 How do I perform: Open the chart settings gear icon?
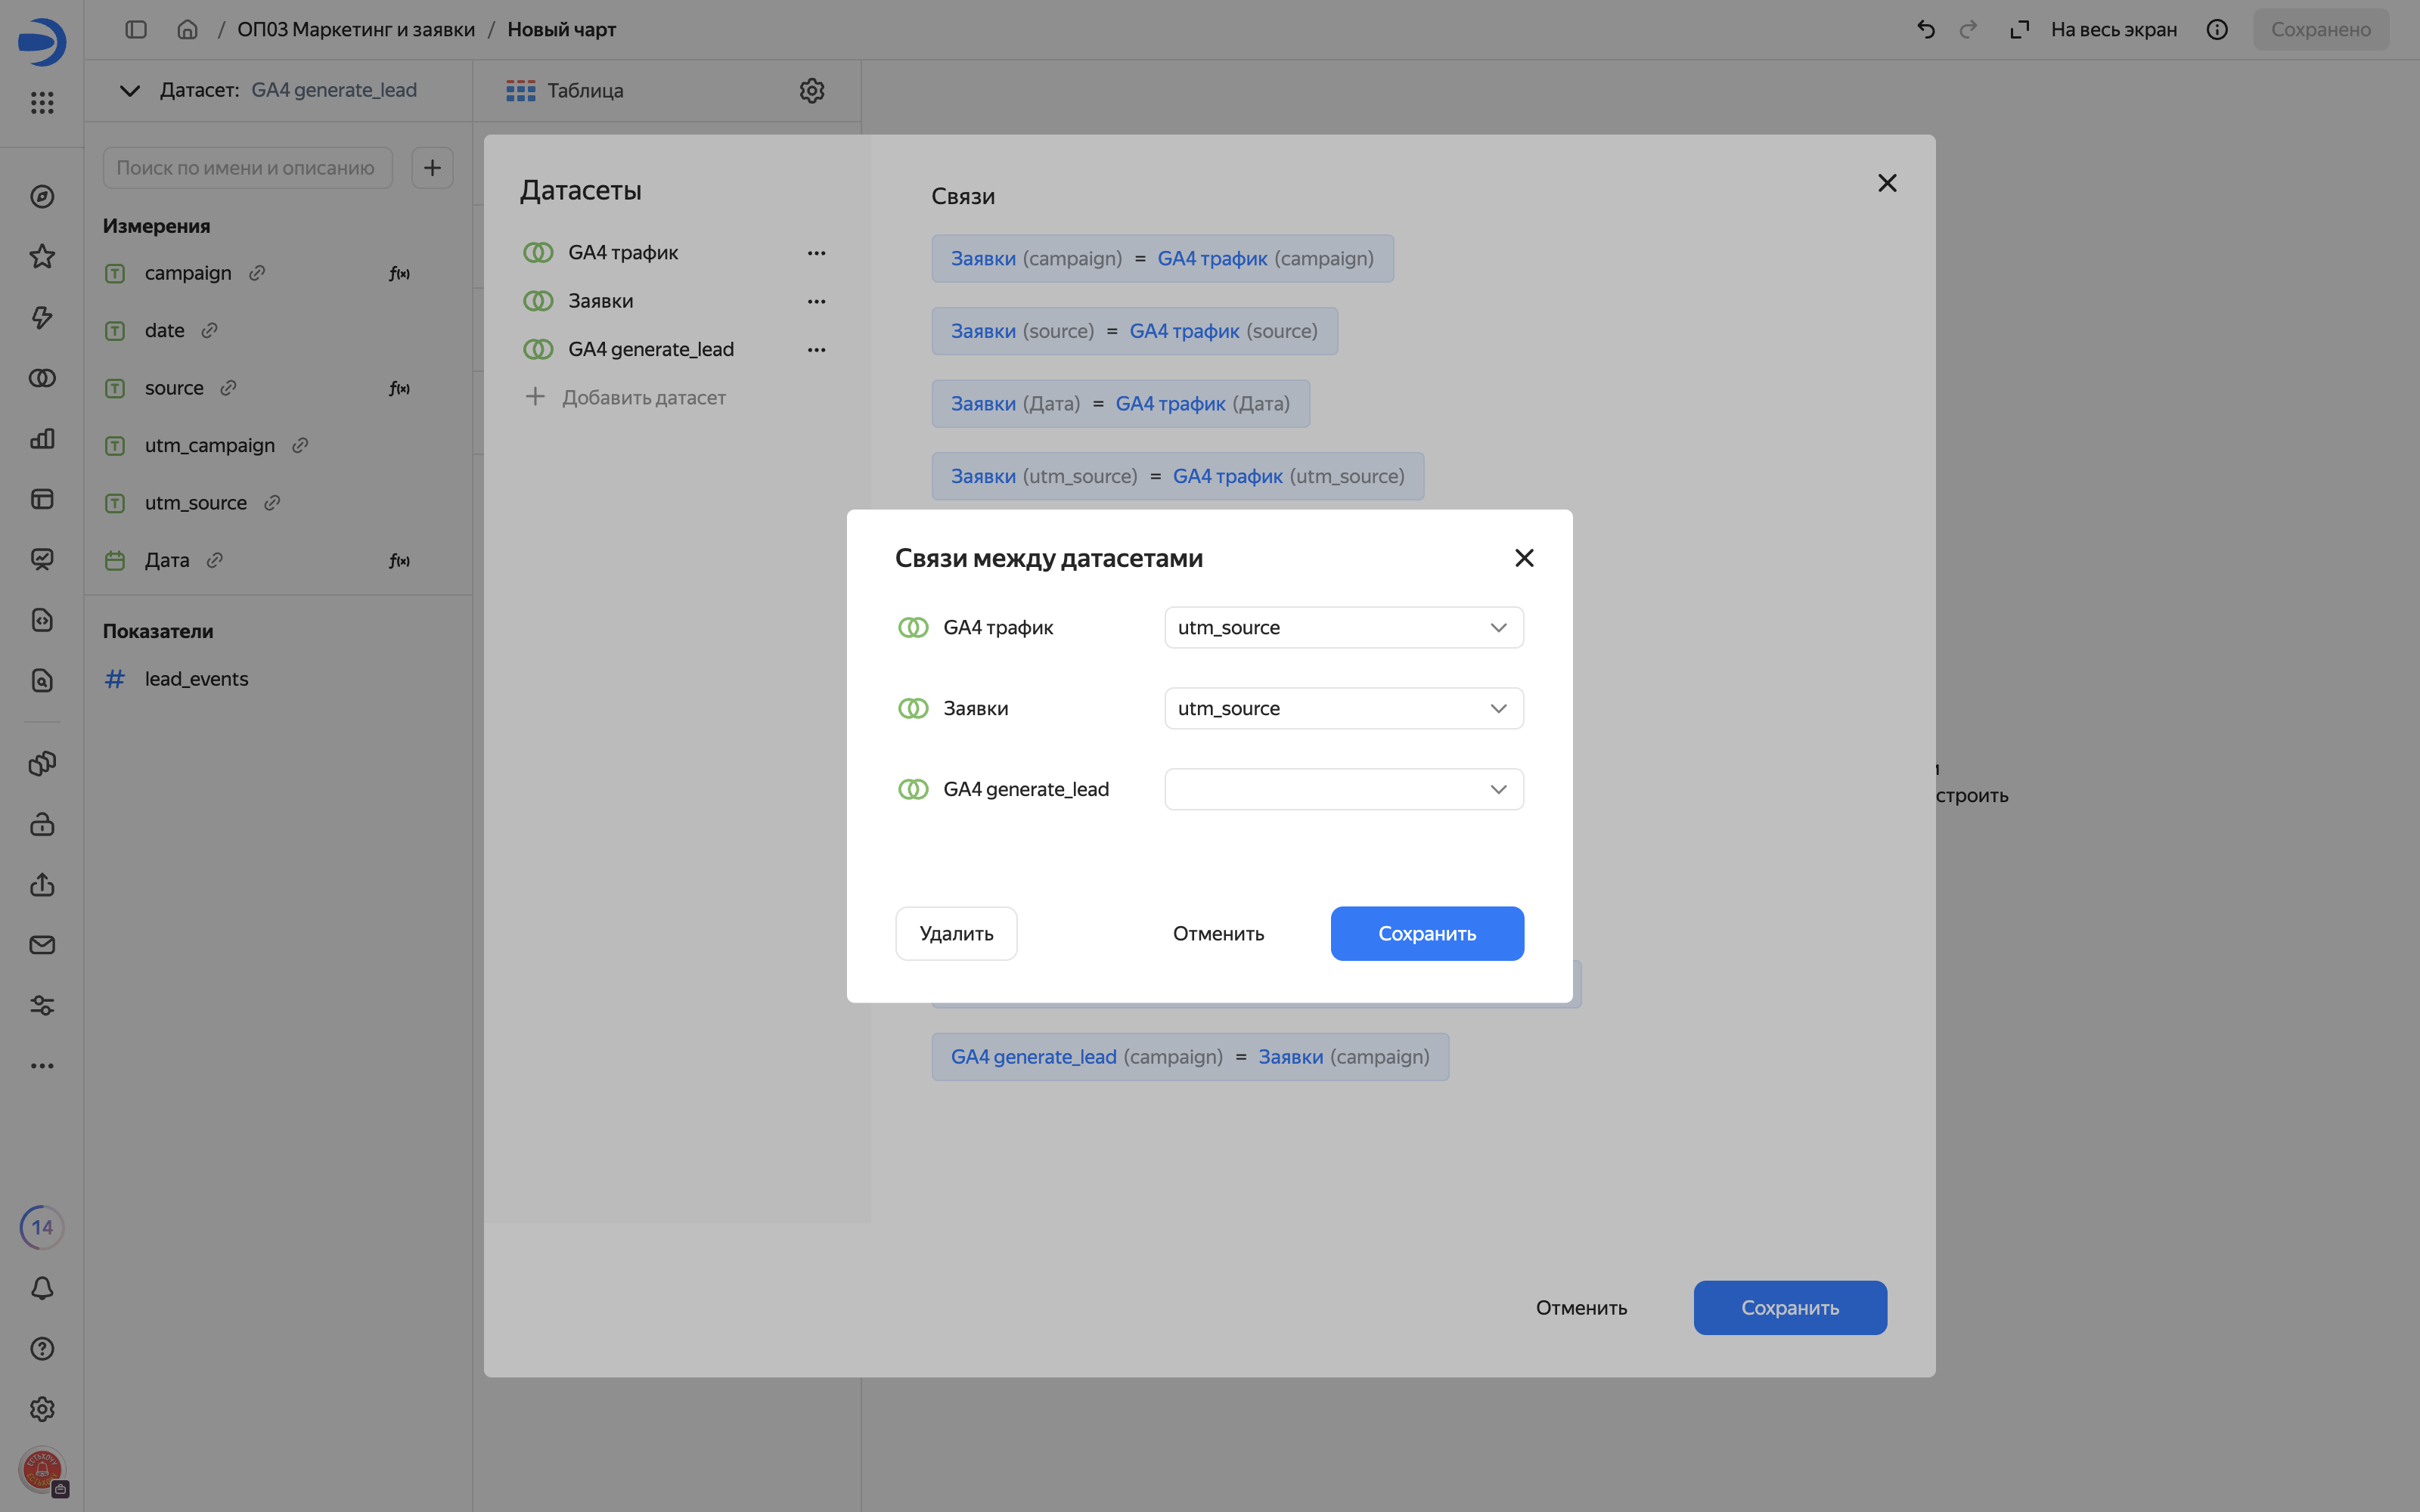pyautogui.click(x=811, y=90)
